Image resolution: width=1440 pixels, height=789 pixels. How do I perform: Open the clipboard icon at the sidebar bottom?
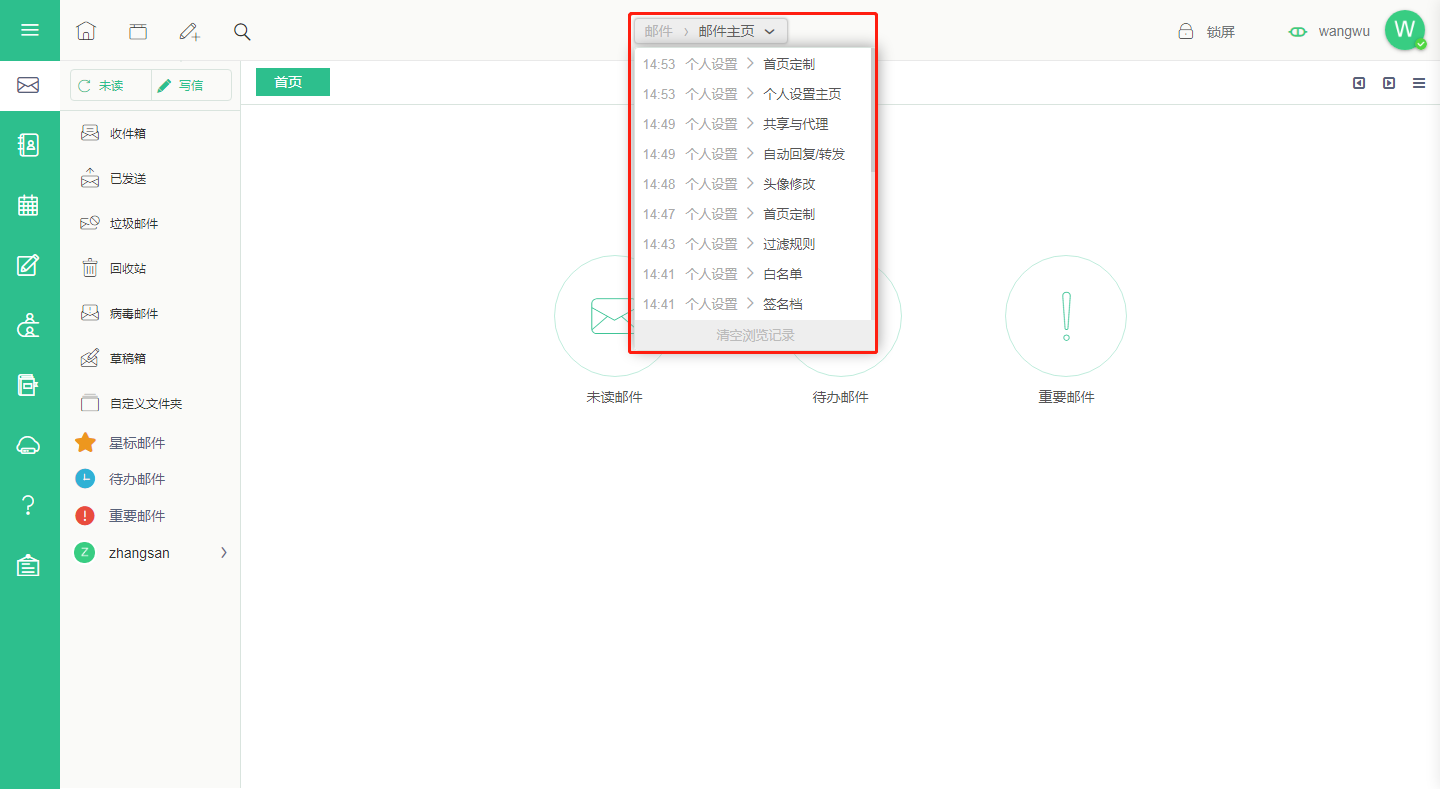tap(29, 566)
